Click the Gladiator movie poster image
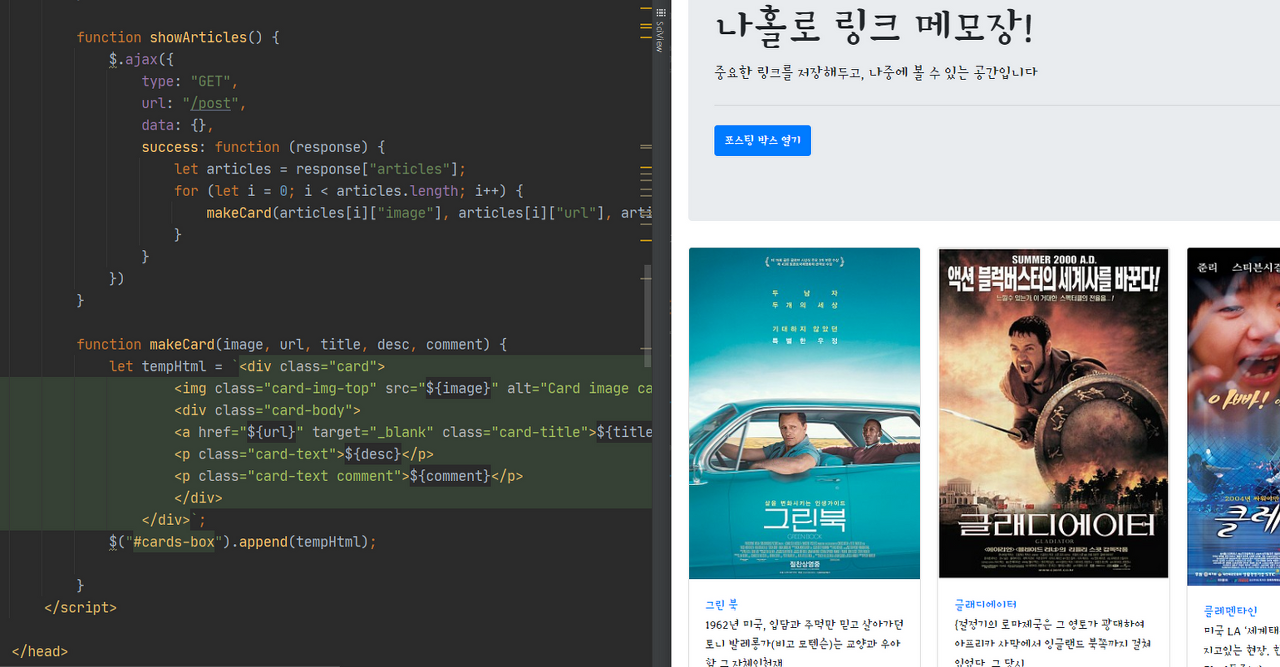 (1053, 413)
